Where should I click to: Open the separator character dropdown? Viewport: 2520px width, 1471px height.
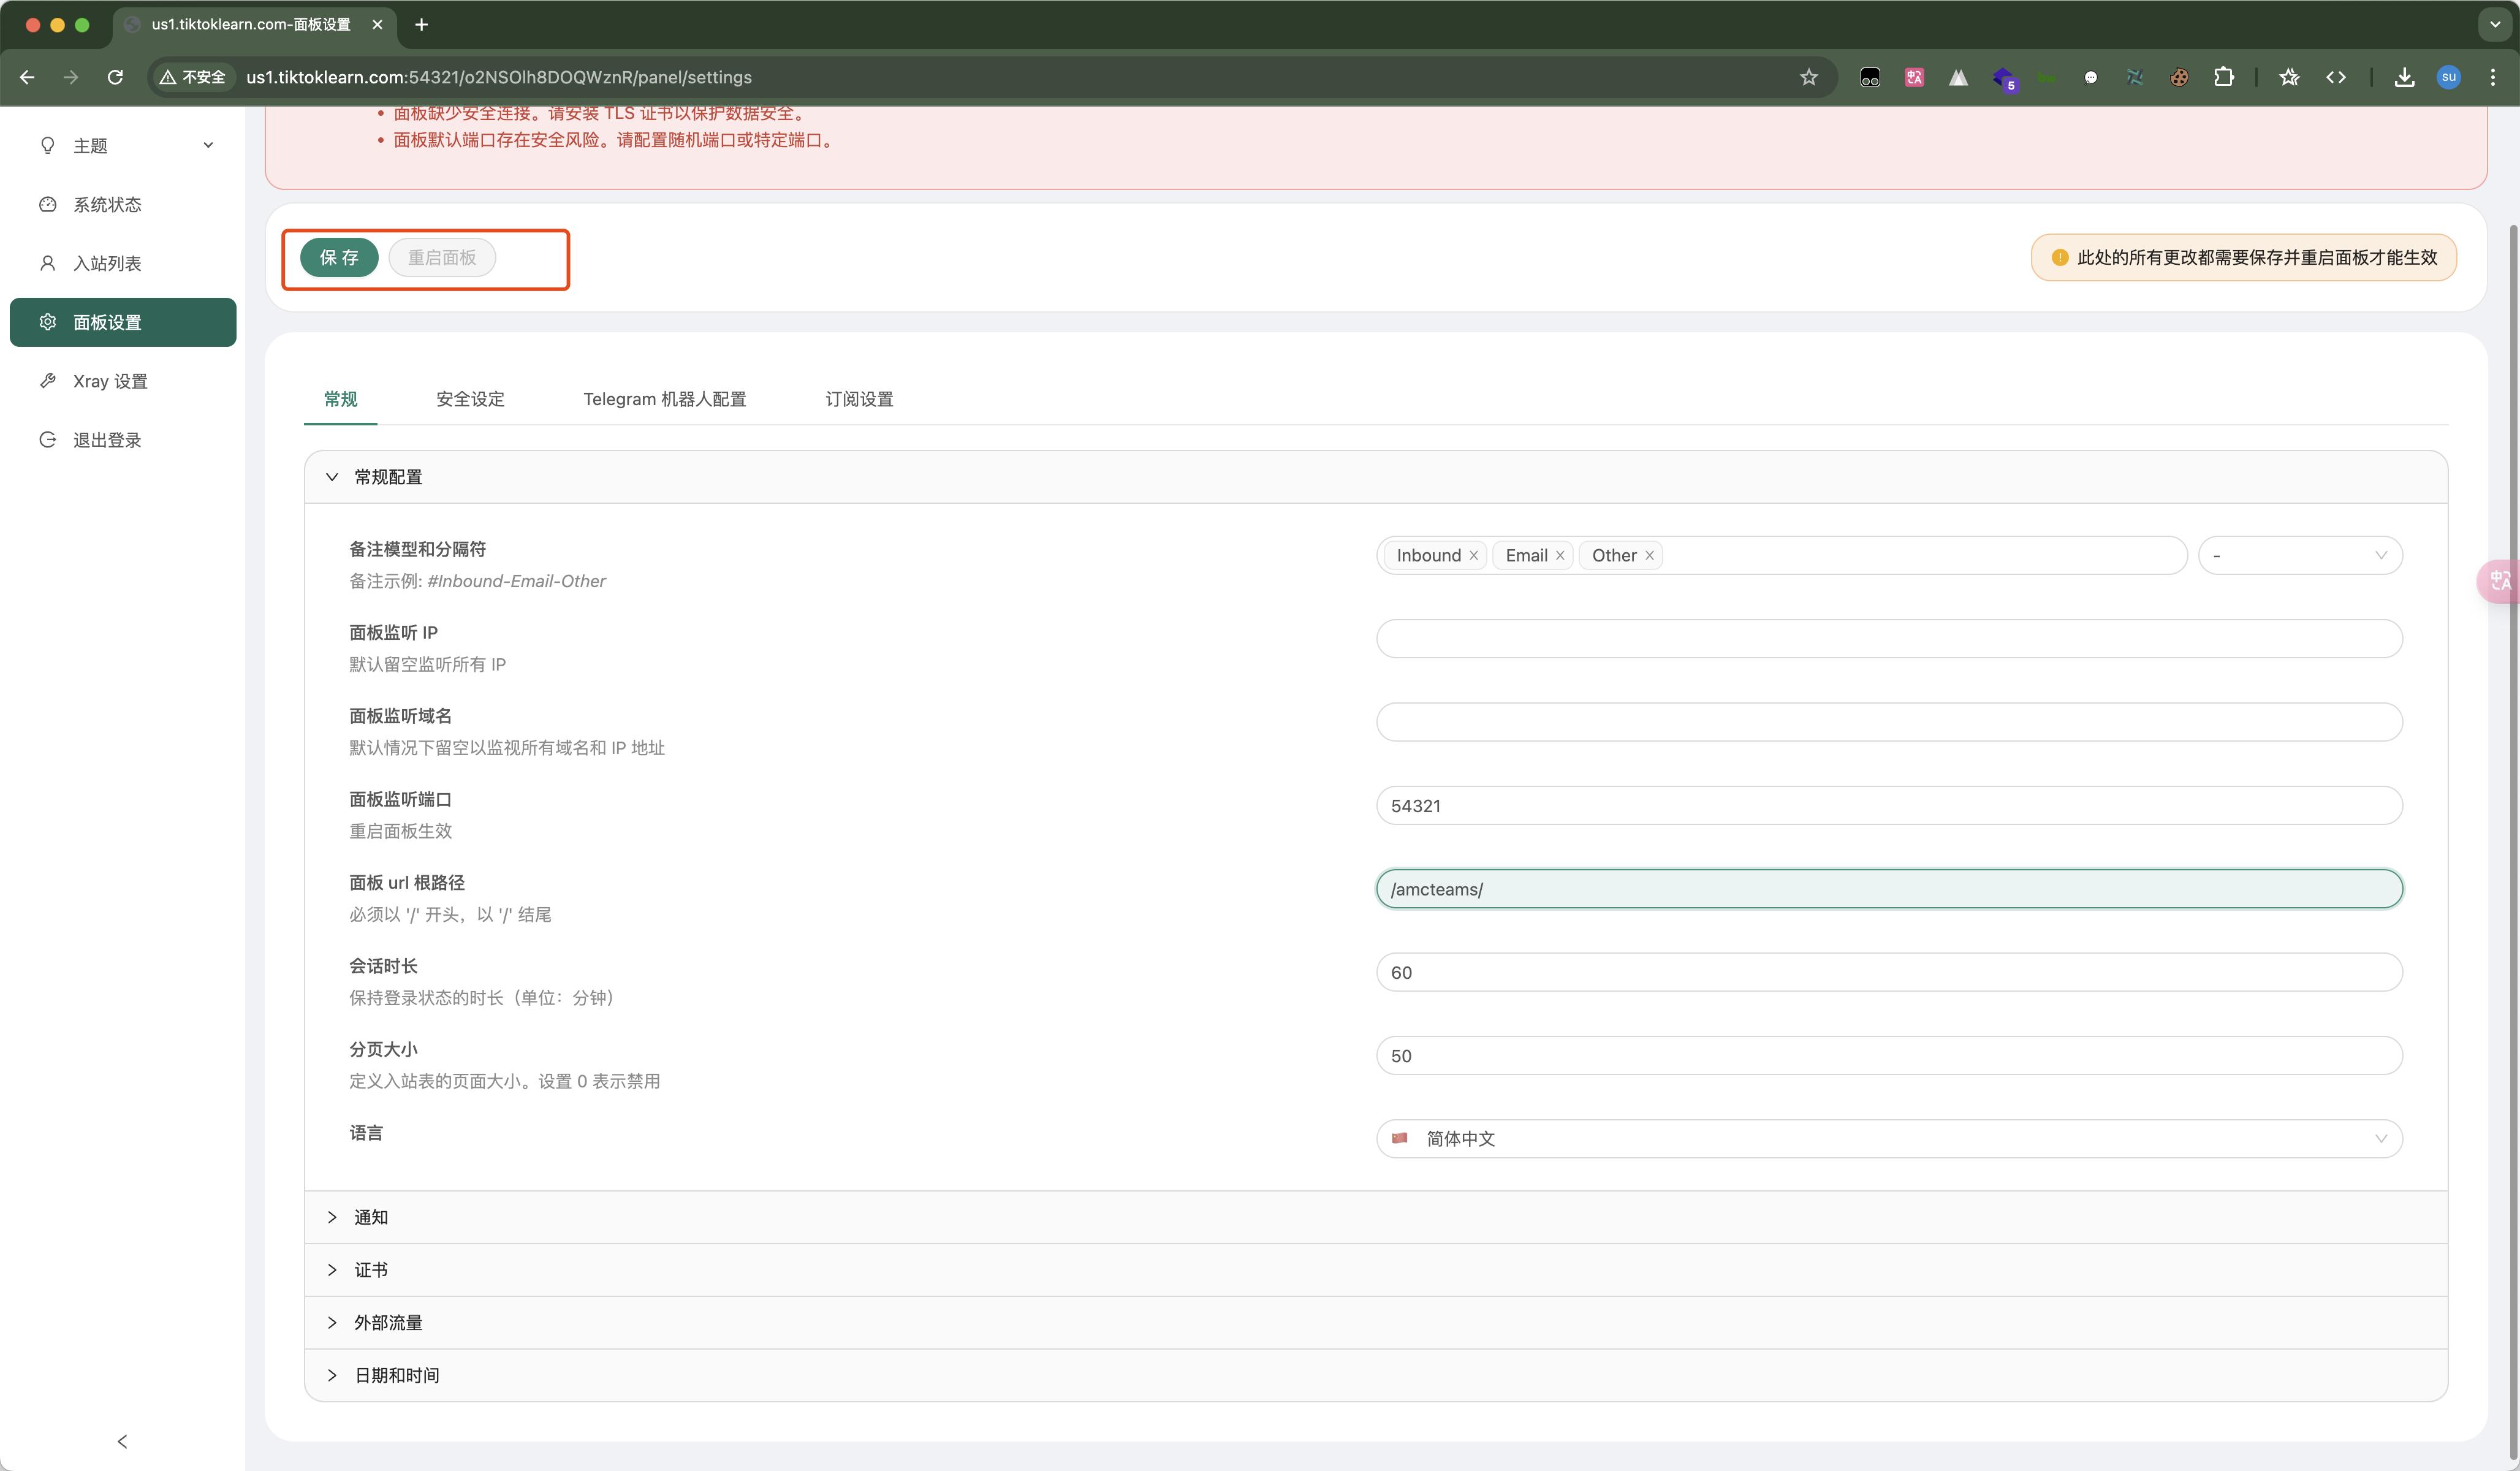[x=2299, y=555]
